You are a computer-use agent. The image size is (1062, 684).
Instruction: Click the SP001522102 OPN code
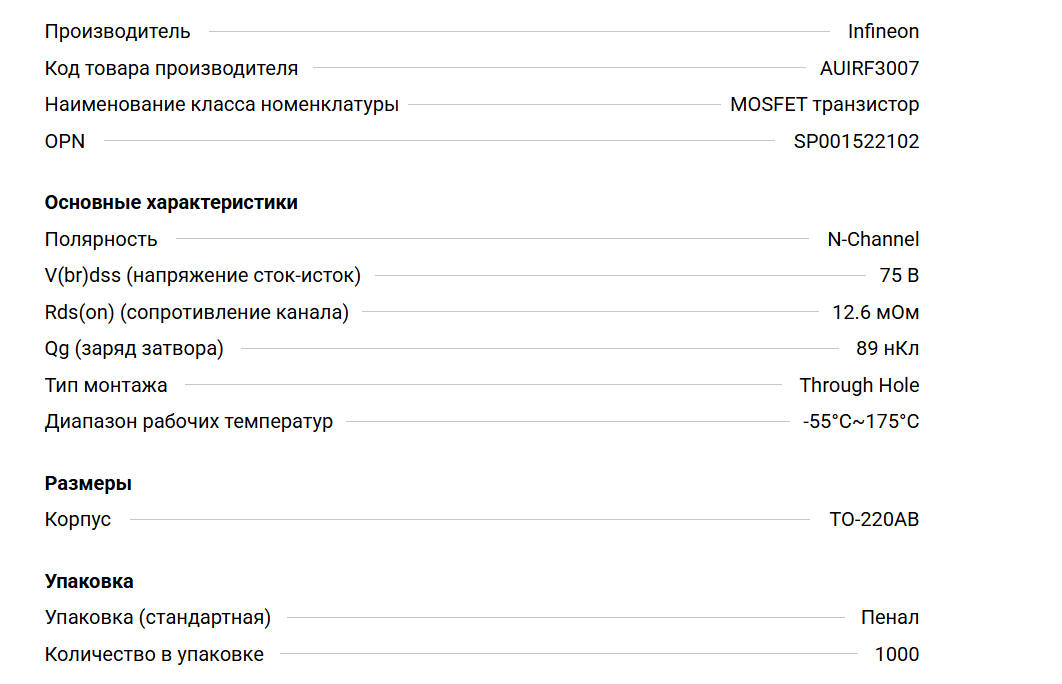856,141
